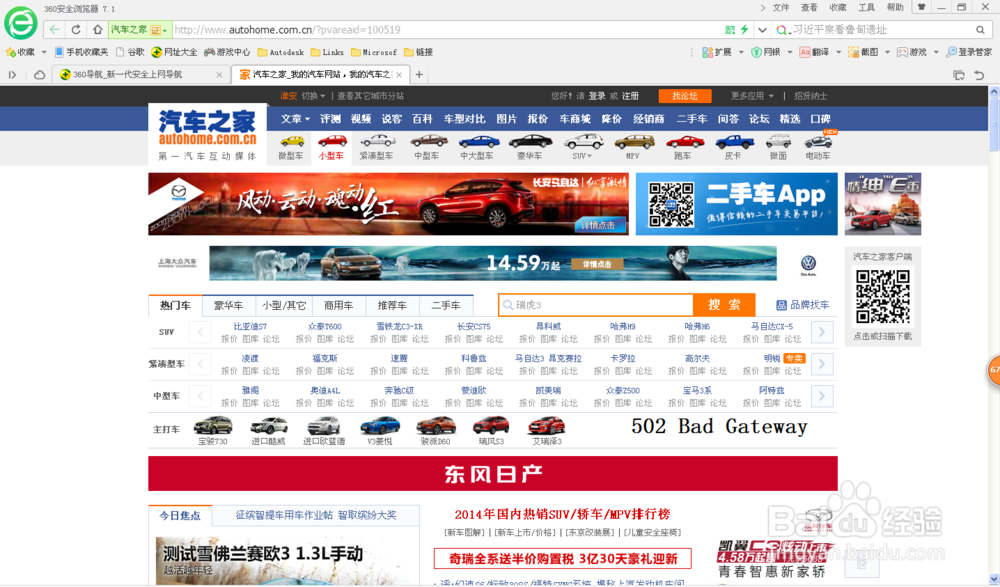Open new browser tab with plus button
The height and width of the screenshot is (587, 1000).
419,75
